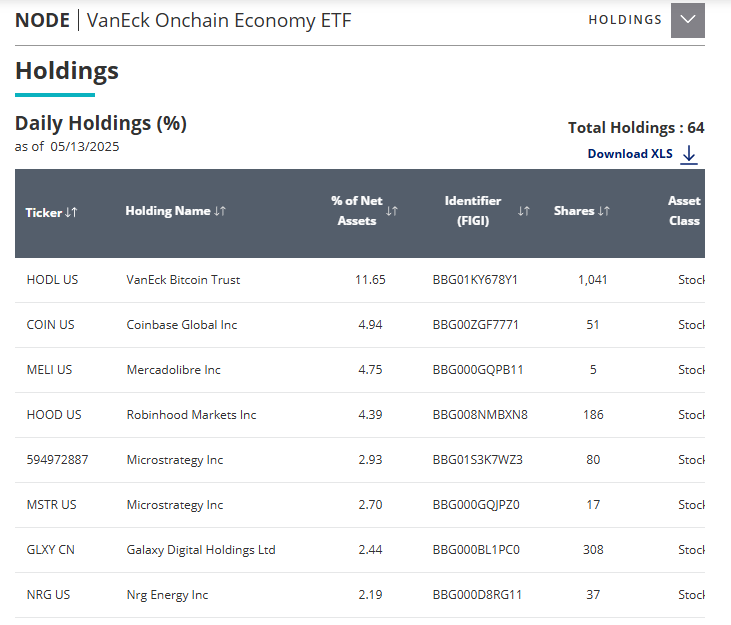Click Robinhood Markets Inc holding name
Viewport: 731px width, 625px height.
191,415
